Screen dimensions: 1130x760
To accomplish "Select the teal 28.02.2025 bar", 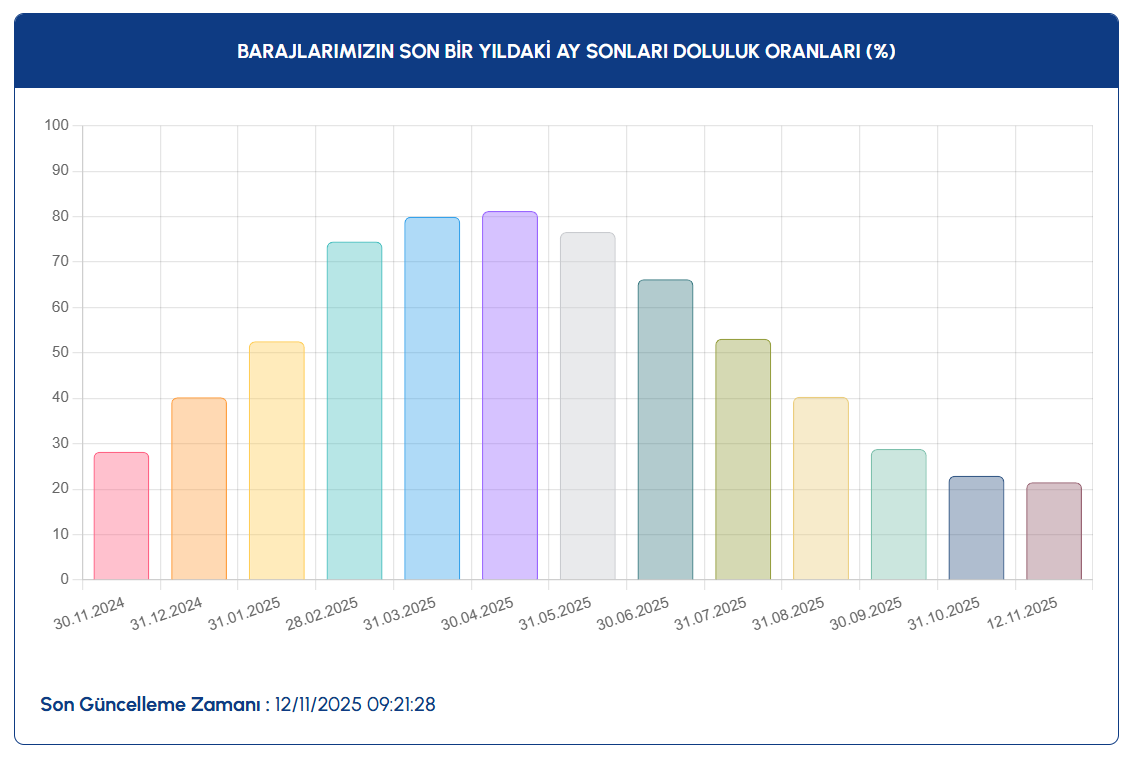I will (x=354, y=411).
